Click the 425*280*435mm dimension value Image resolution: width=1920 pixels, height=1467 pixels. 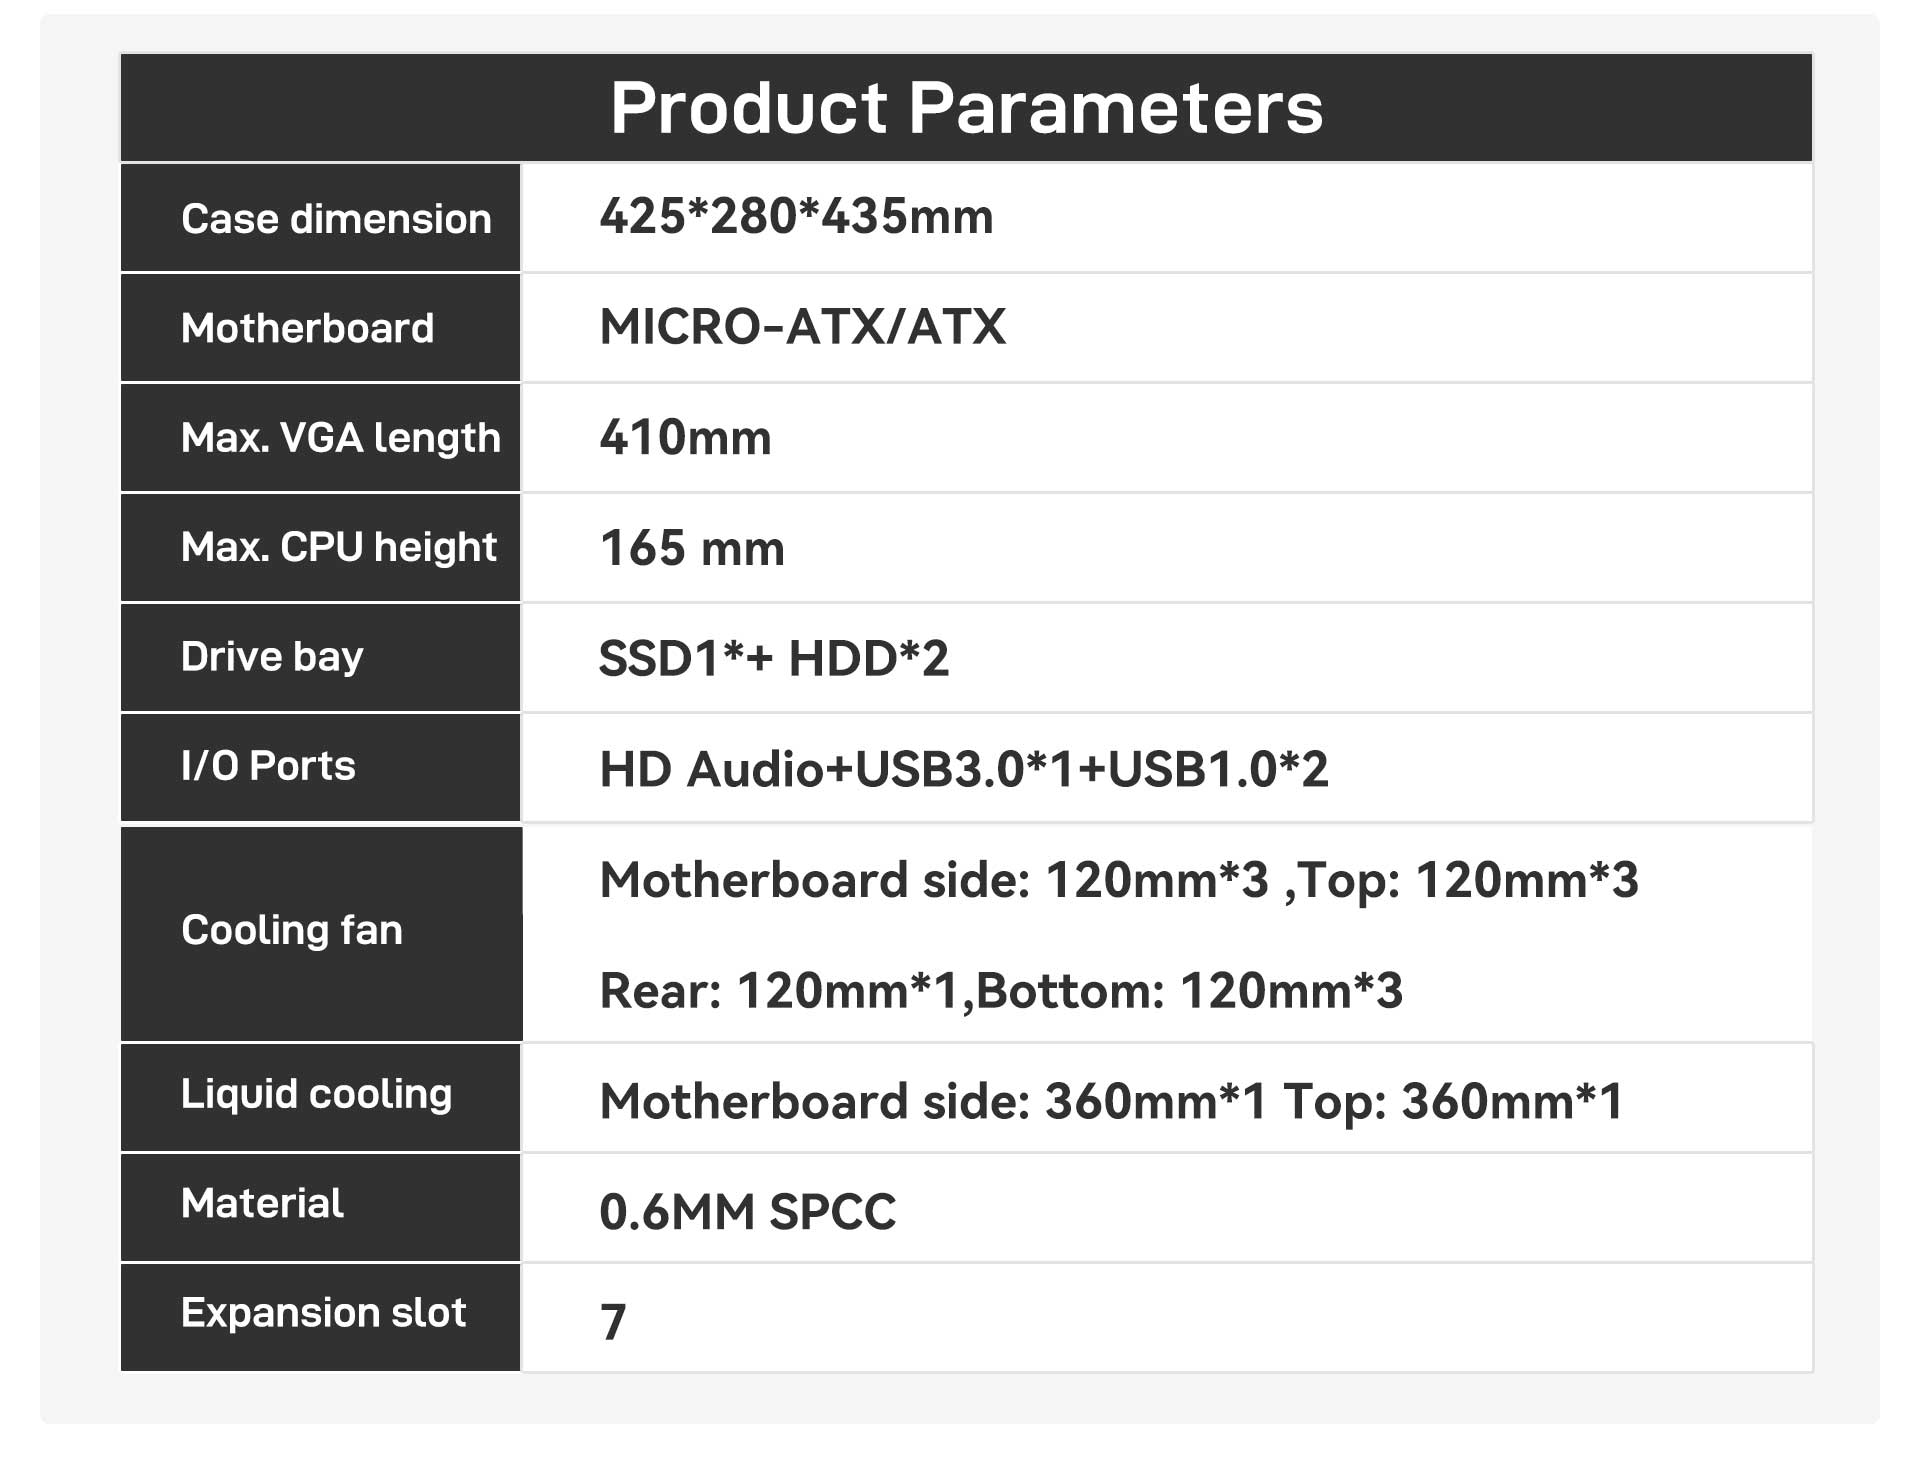[x=796, y=216]
